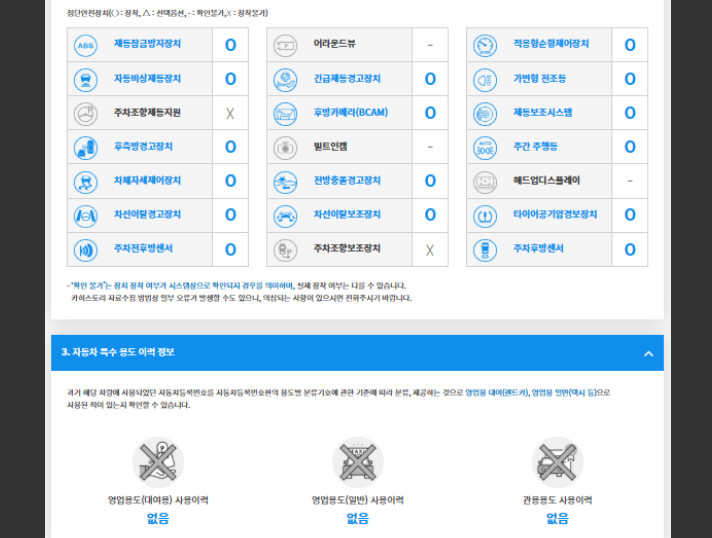712x538 pixels.
Task: Collapse section 3 using the chevron arrow
Action: click(648, 353)
